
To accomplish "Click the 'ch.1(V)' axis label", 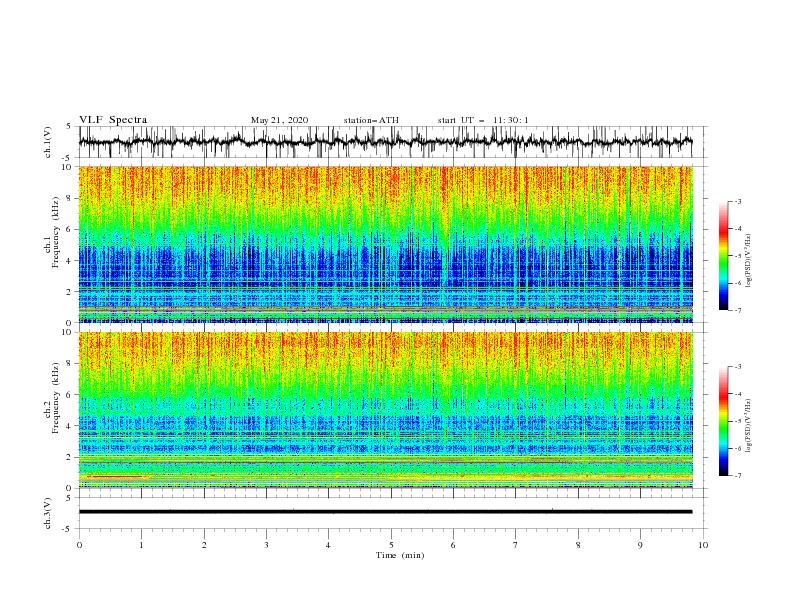I will (48, 142).
